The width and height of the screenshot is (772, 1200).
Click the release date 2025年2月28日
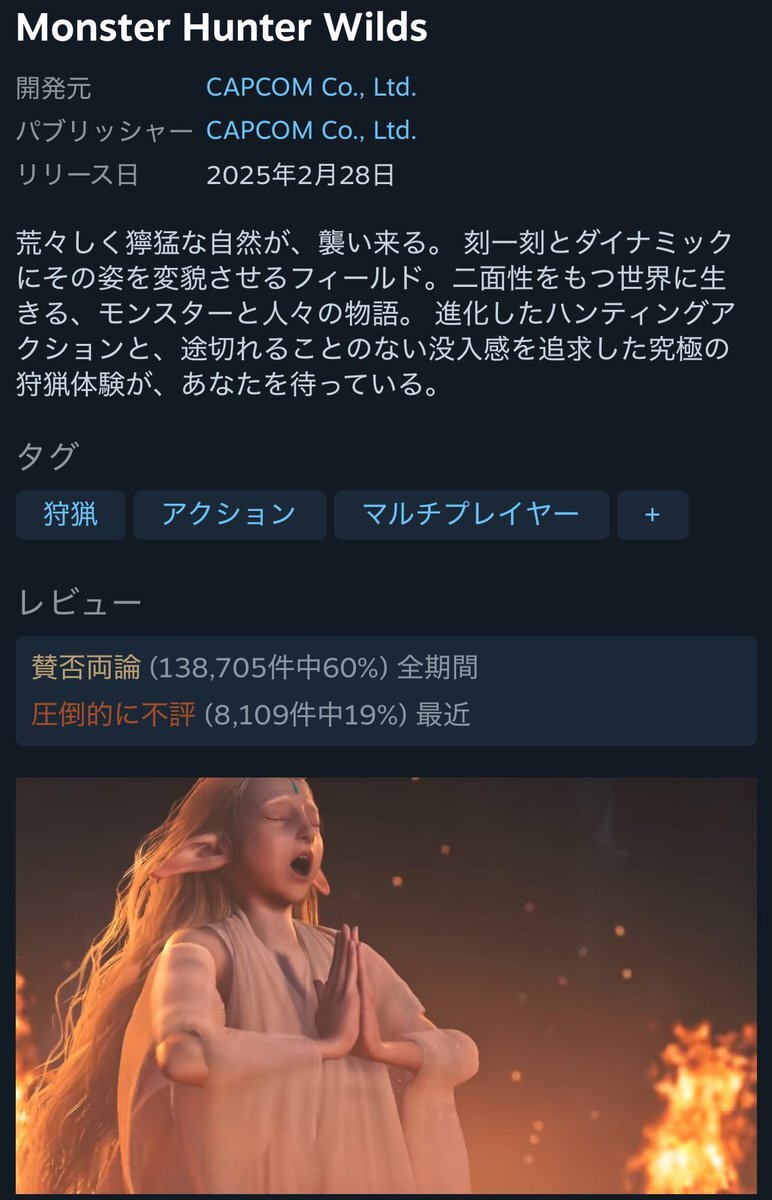(x=301, y=175)
